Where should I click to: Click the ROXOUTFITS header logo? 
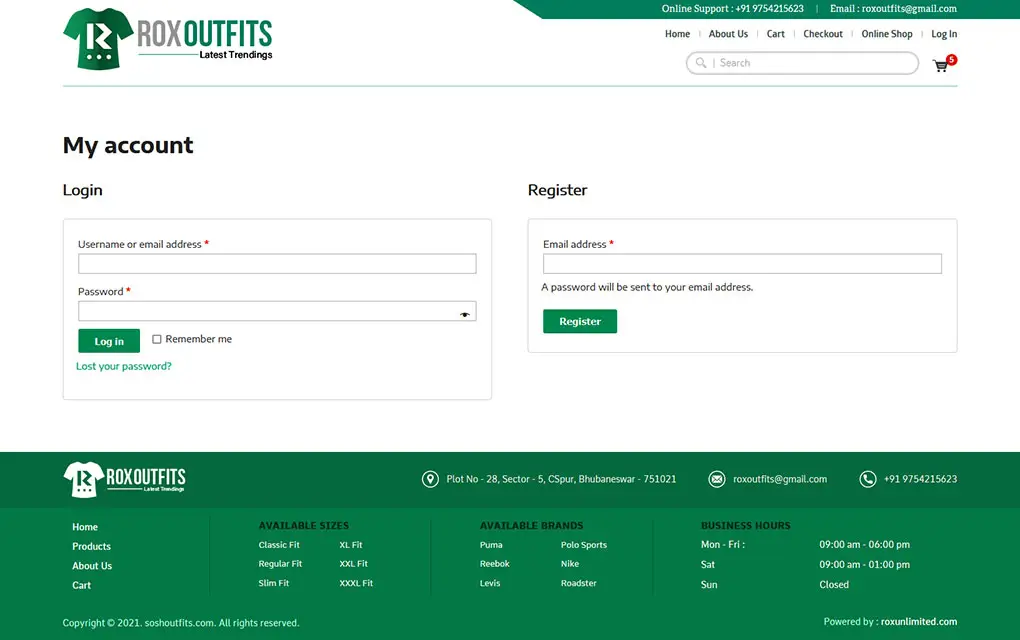pyautogui.click(x=167, y=39)
